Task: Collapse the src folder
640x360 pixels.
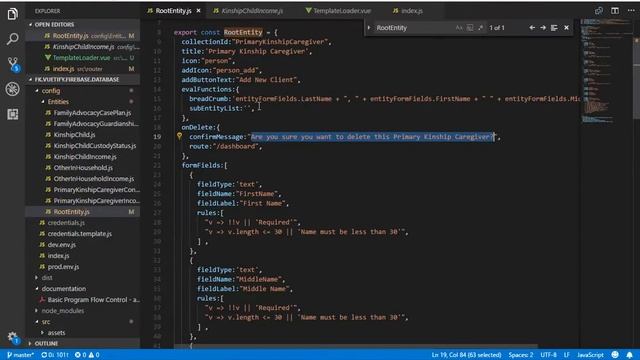Action: (x=46, y=322)
